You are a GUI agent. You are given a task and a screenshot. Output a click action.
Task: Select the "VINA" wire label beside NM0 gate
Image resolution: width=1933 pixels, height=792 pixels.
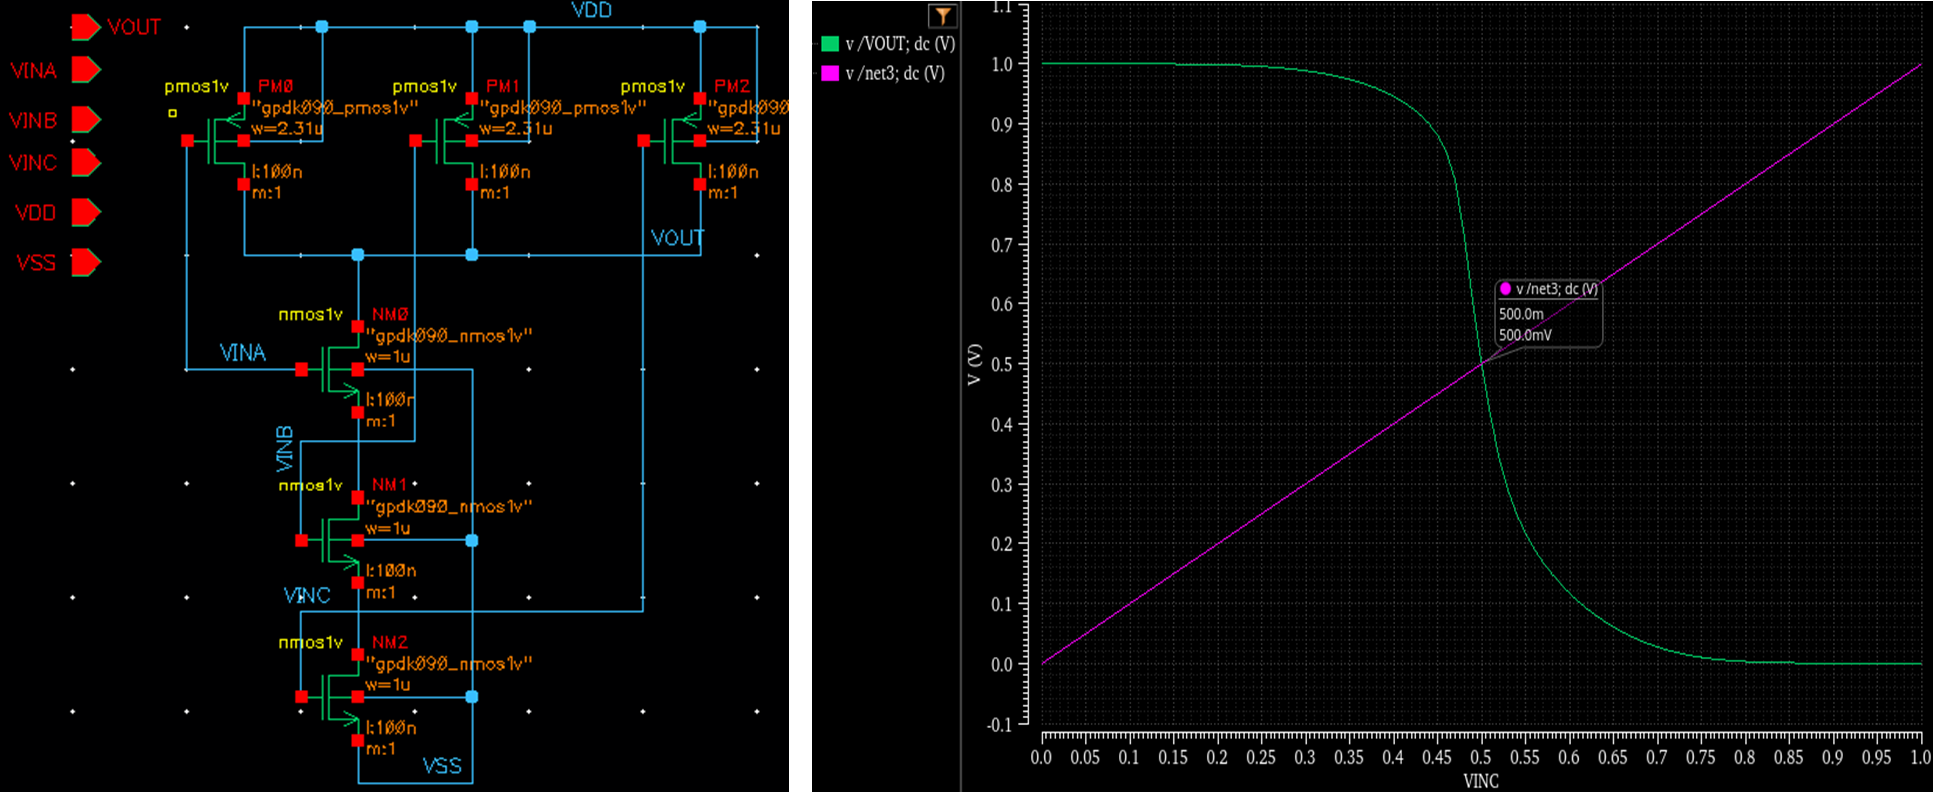(243, 353)
